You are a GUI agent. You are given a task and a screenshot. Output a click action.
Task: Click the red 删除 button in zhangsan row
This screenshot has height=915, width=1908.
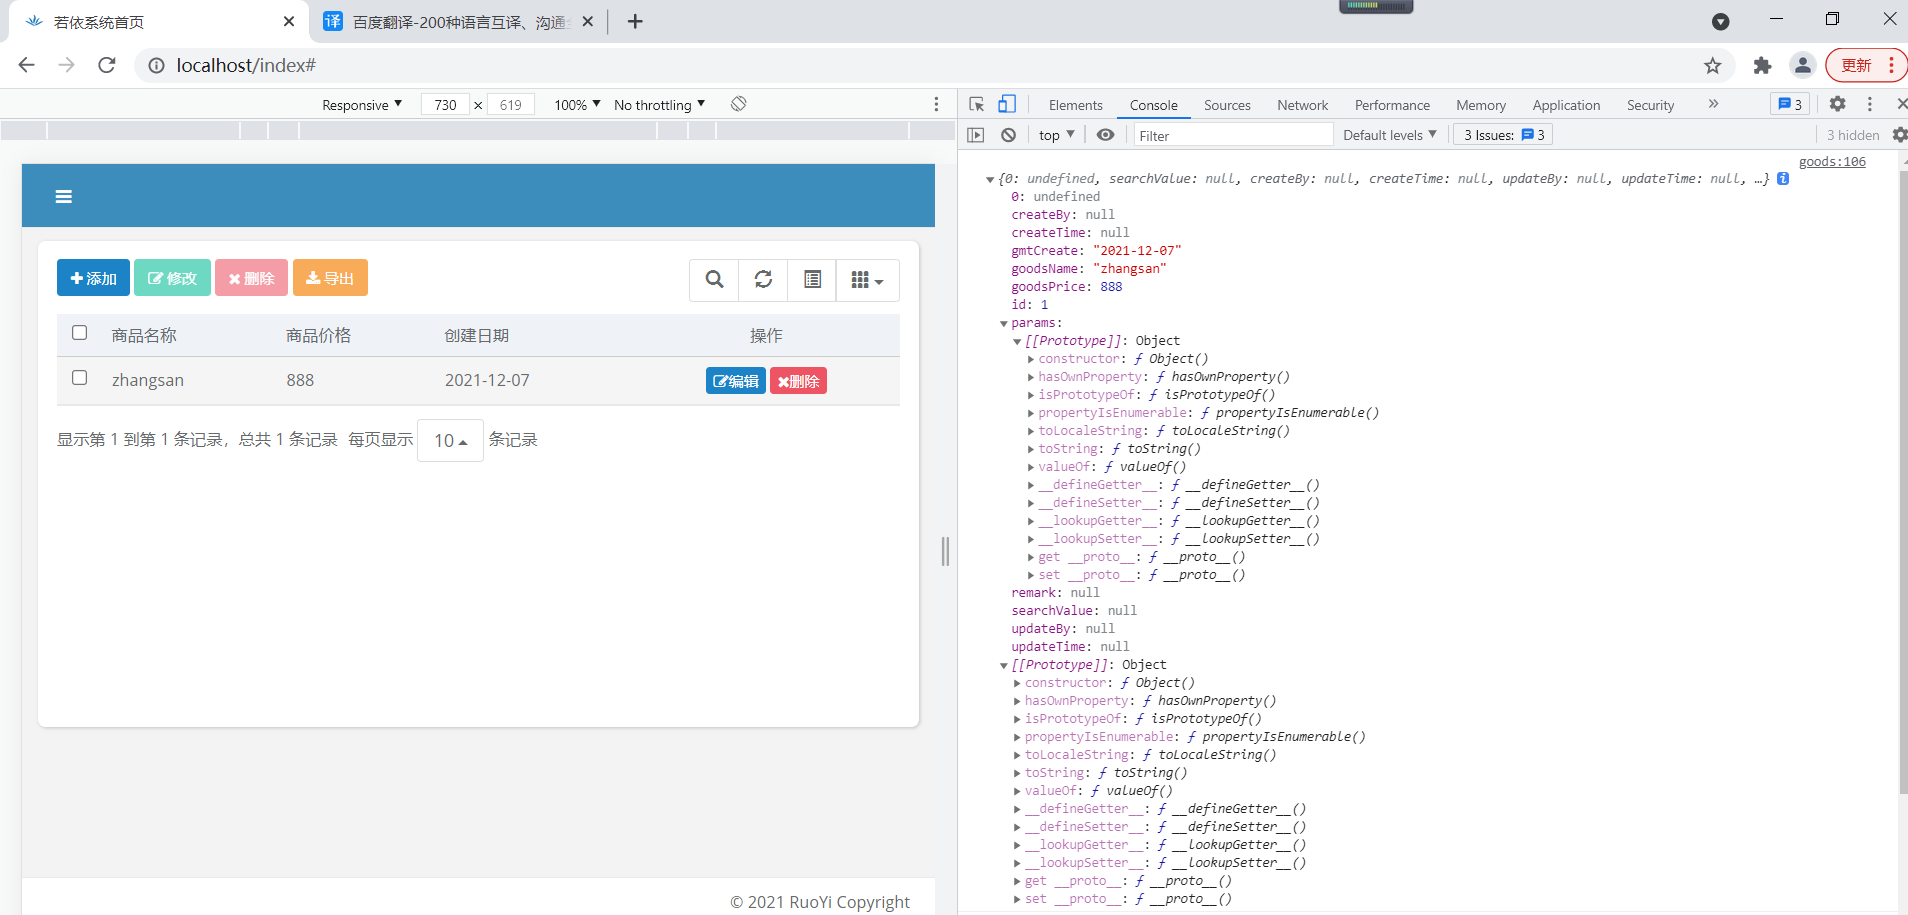798,381
